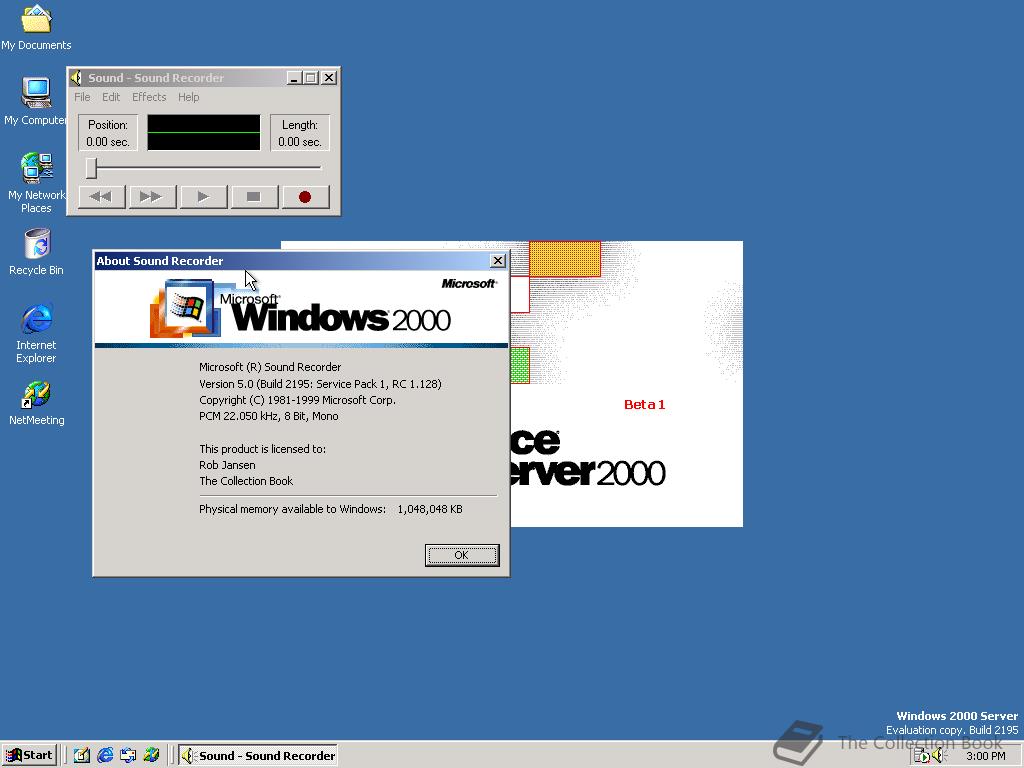
Task: Click Seek To Start in Sound Recorder
Action: [x=101, y=197]
